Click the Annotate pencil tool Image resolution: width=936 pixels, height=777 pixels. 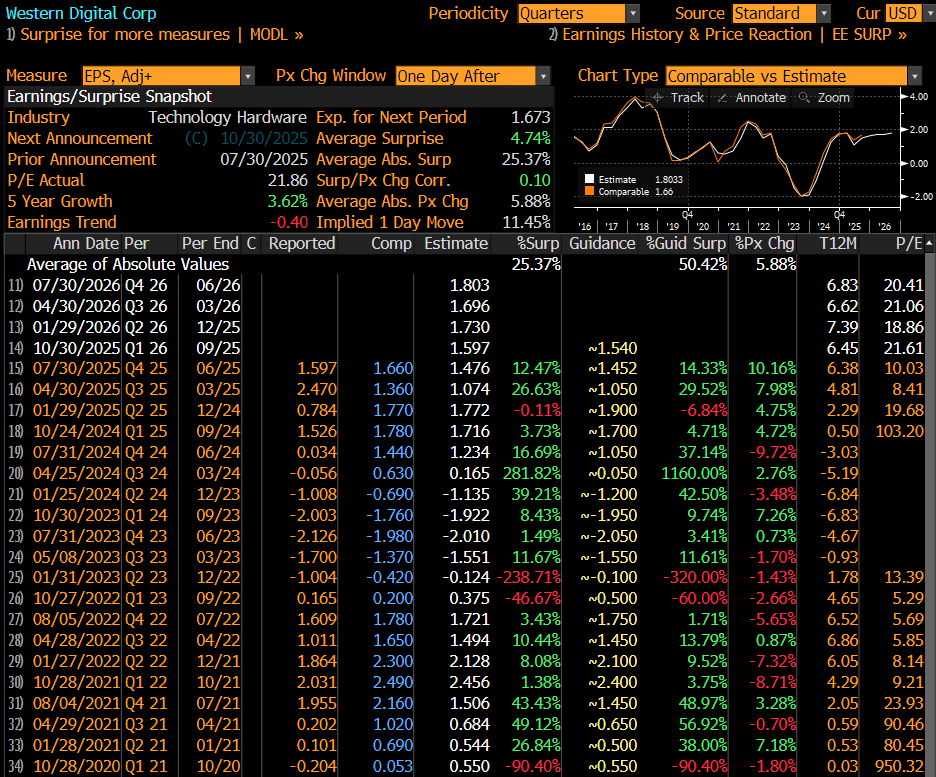pos(751,97)
